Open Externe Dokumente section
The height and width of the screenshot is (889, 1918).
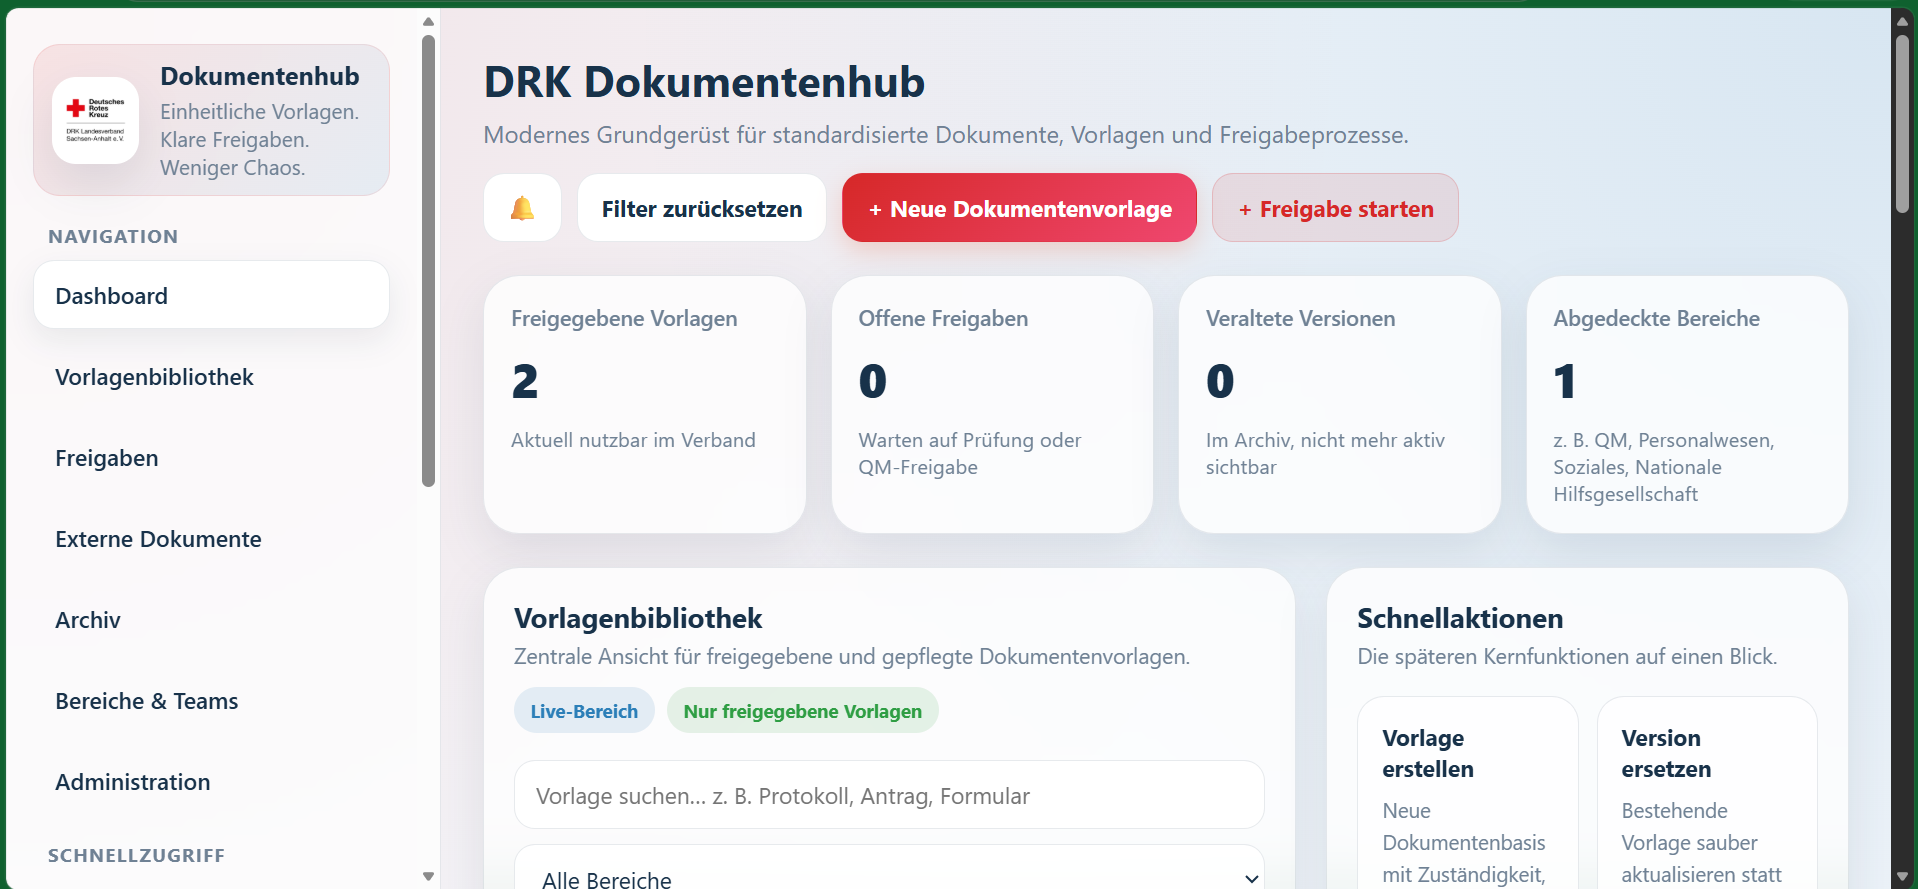(x=211, y=539)
